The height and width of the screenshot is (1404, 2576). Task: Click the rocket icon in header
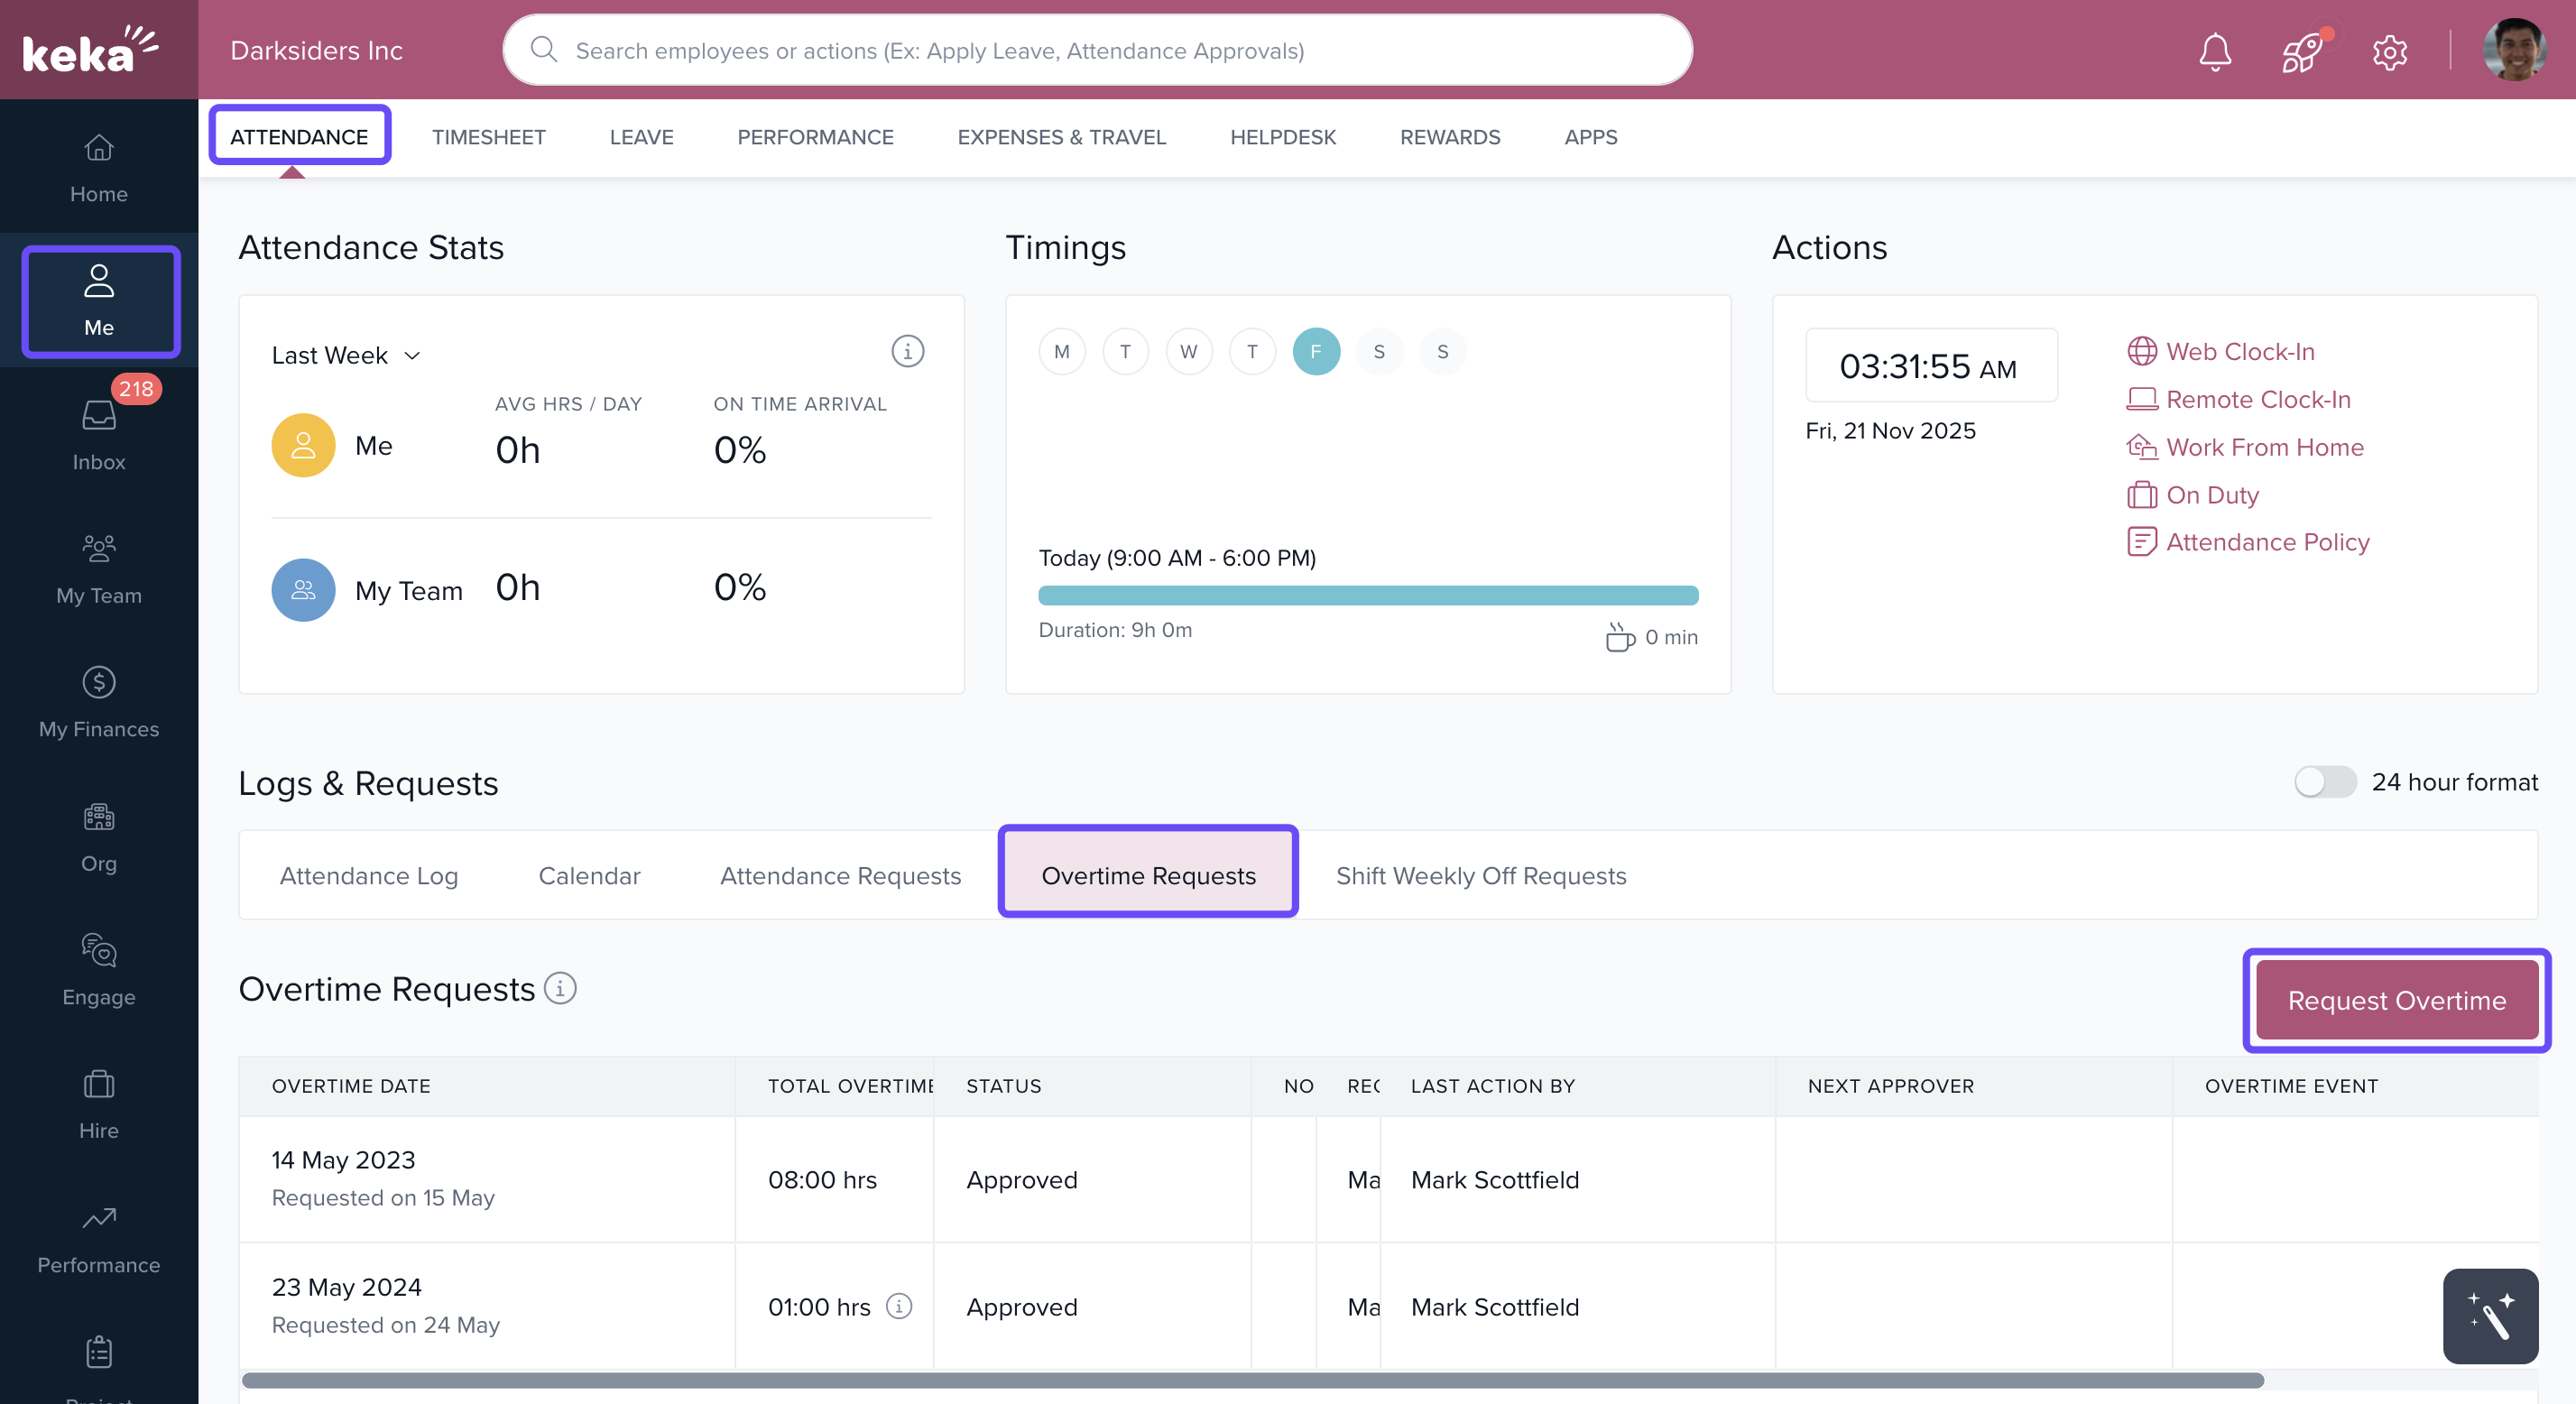click(x=2302, y=51)
